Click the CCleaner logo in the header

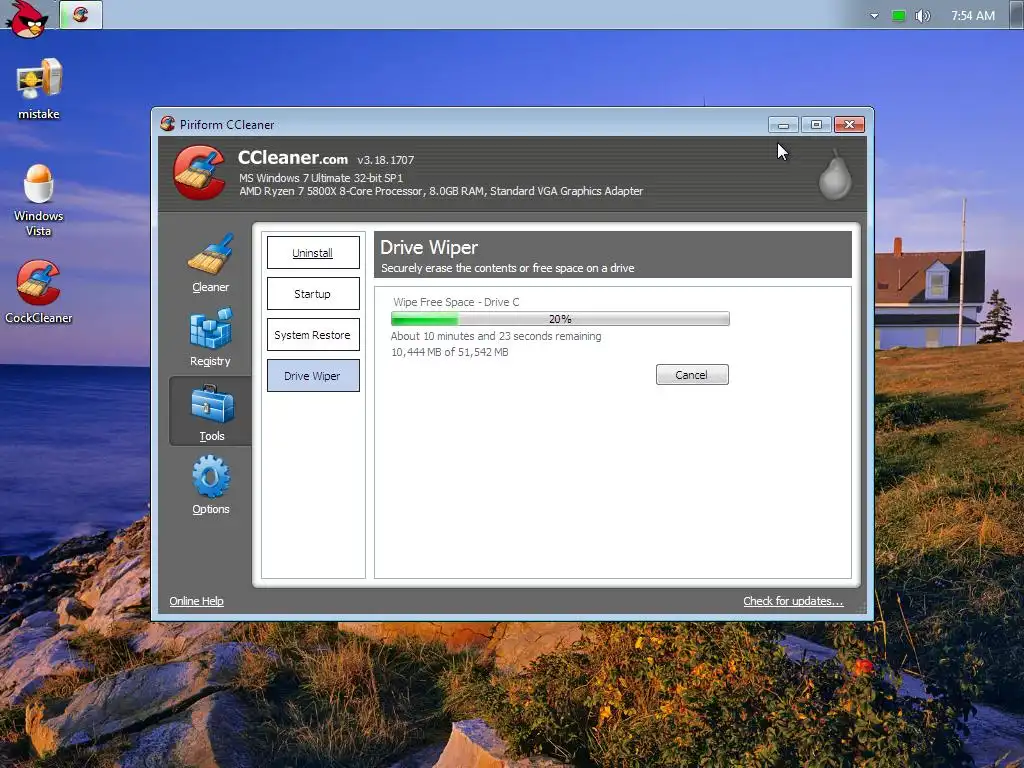click(200, 173)
